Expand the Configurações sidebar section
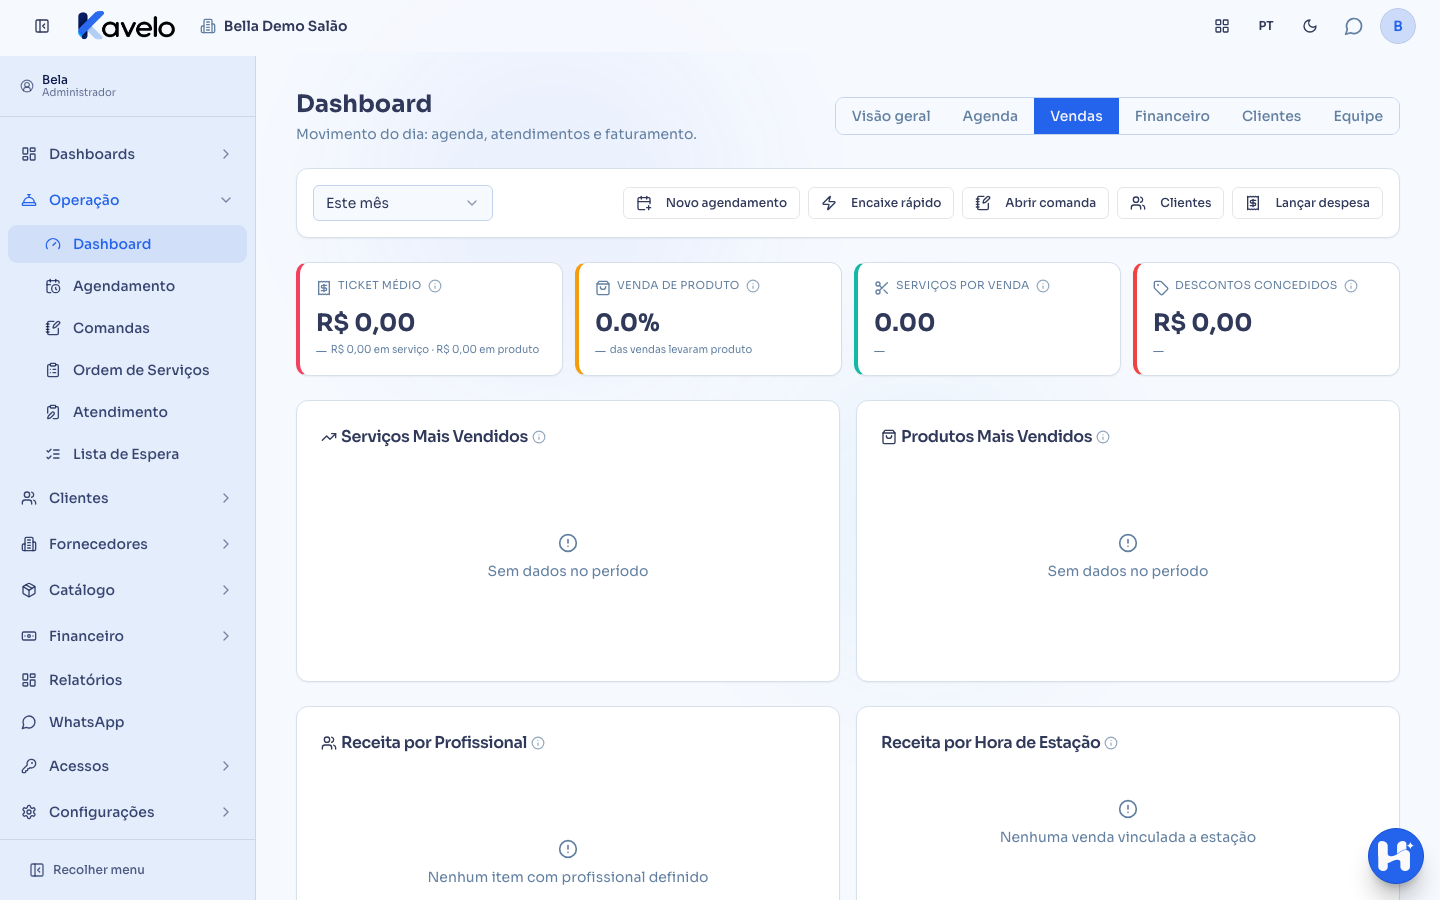1440x900 pixels. click(x=127, y=812)
